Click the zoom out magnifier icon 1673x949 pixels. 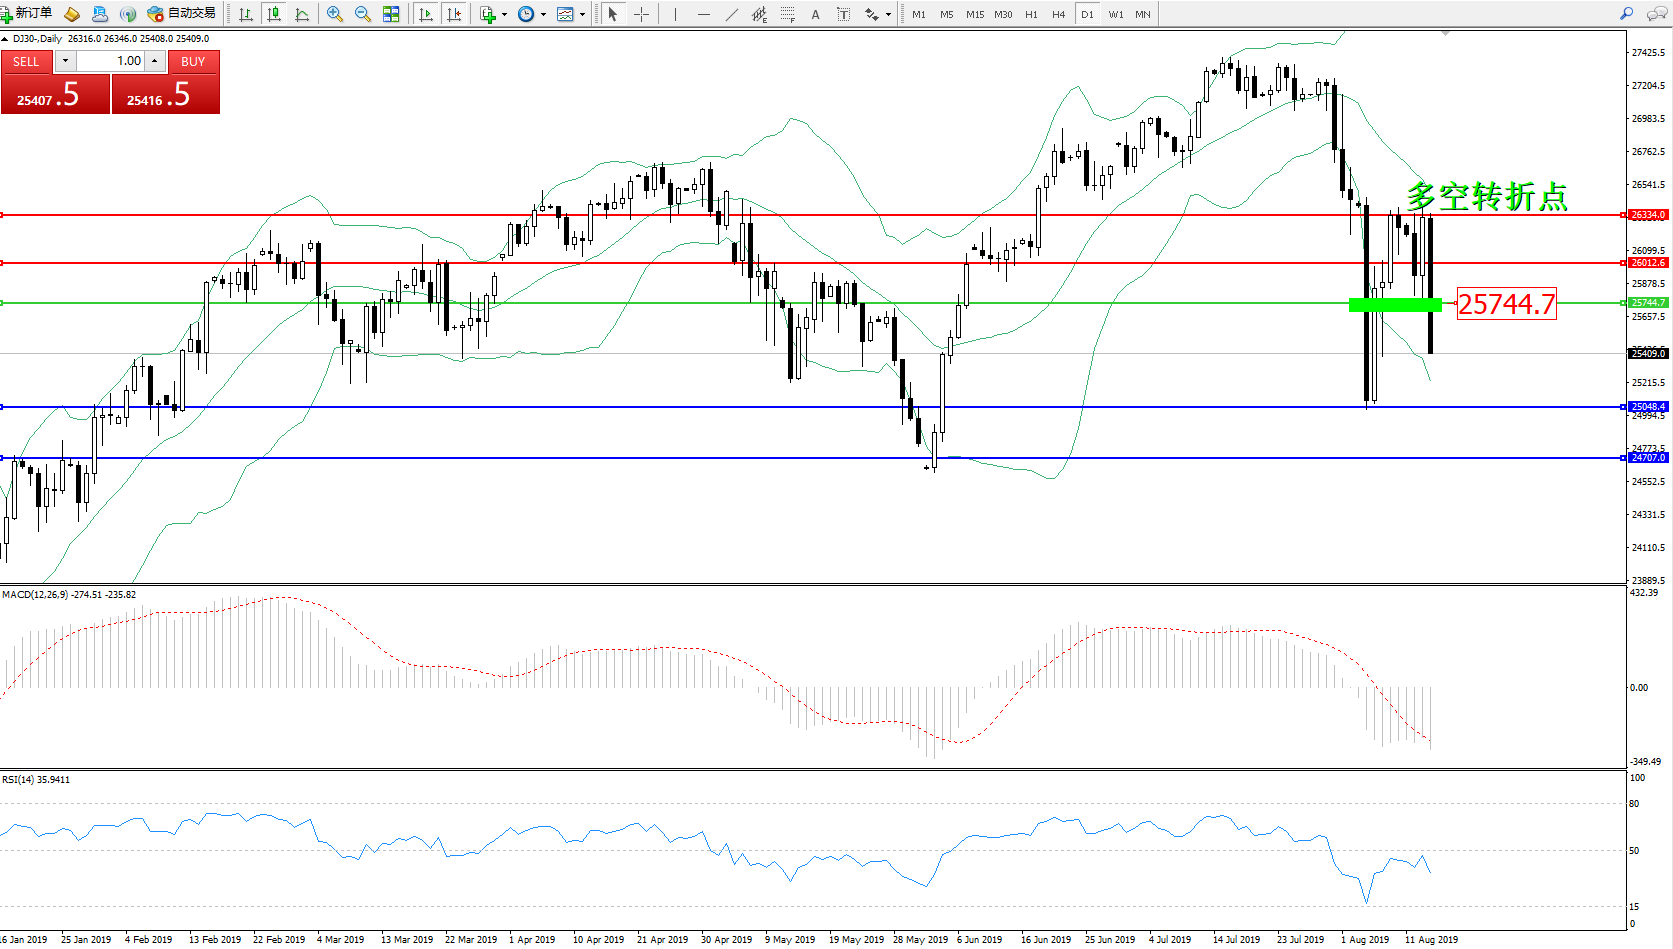coord(363,14)
